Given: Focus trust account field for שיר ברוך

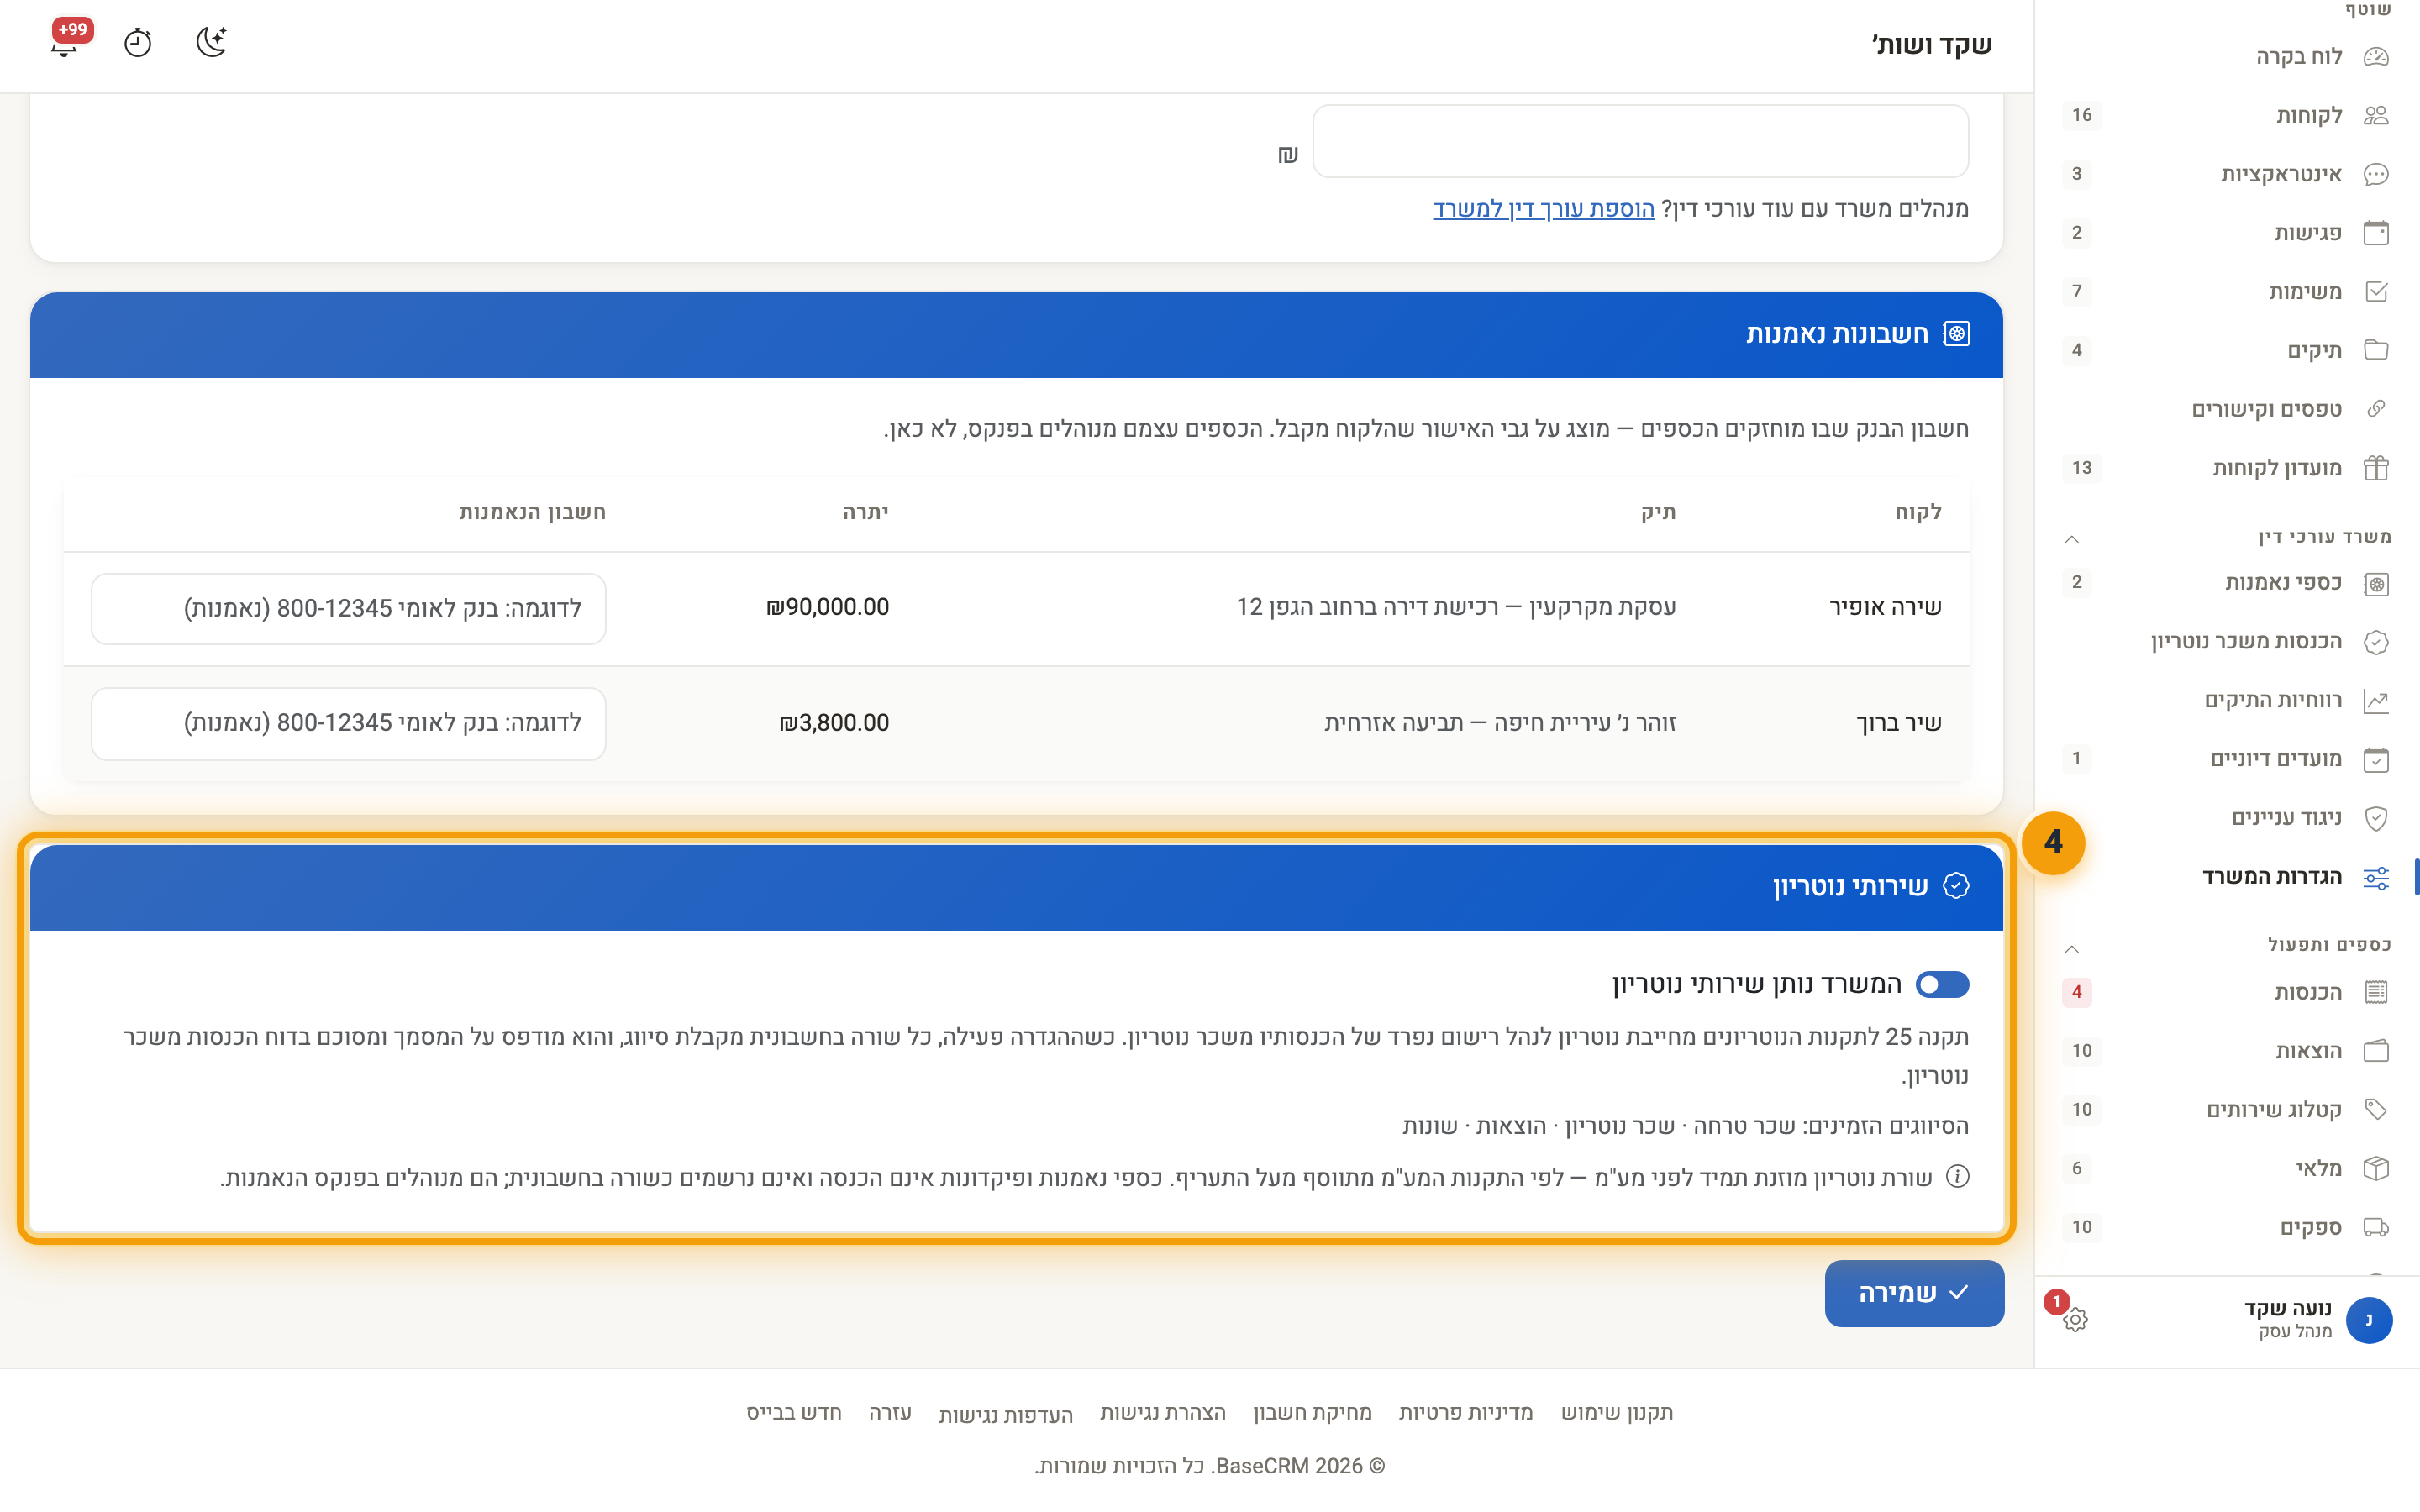Looking at the screenshot, I should [348, 724].
